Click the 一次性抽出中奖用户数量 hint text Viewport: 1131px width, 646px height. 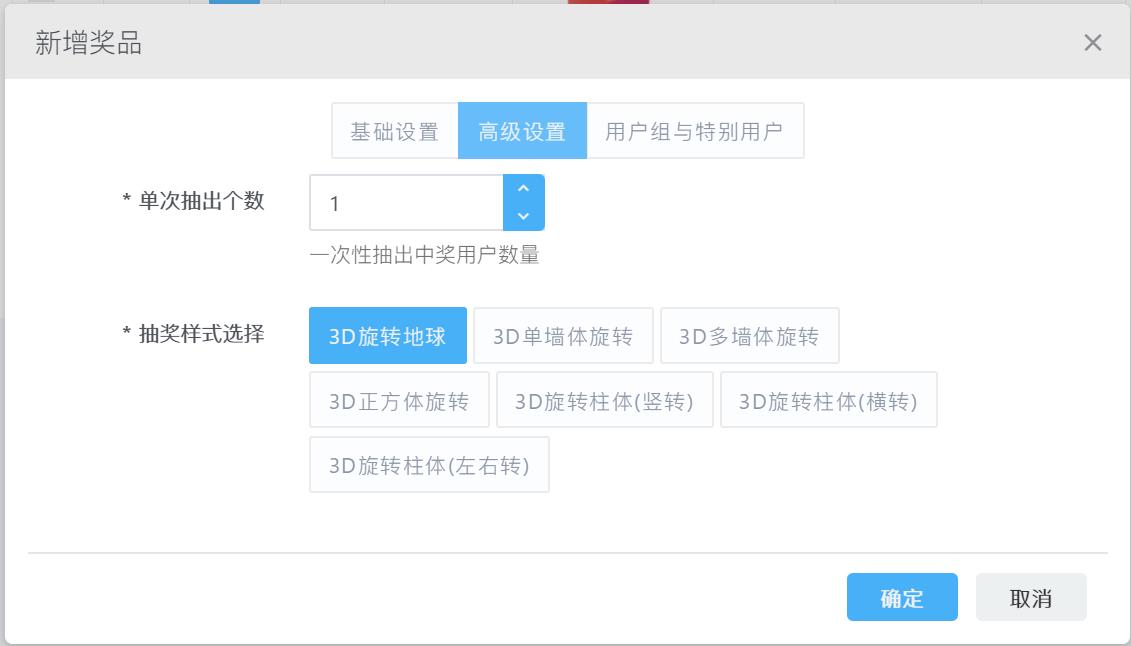coord(425,255)
